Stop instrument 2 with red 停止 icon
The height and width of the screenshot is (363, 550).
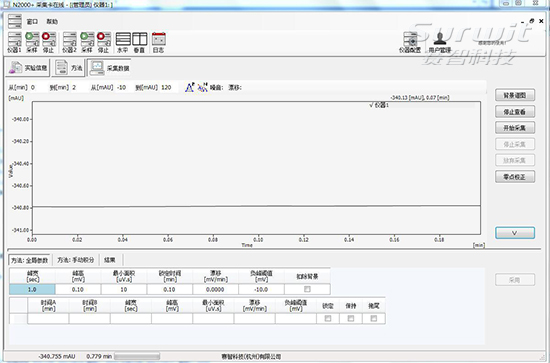pyautogui.click(x=104, y=42)
